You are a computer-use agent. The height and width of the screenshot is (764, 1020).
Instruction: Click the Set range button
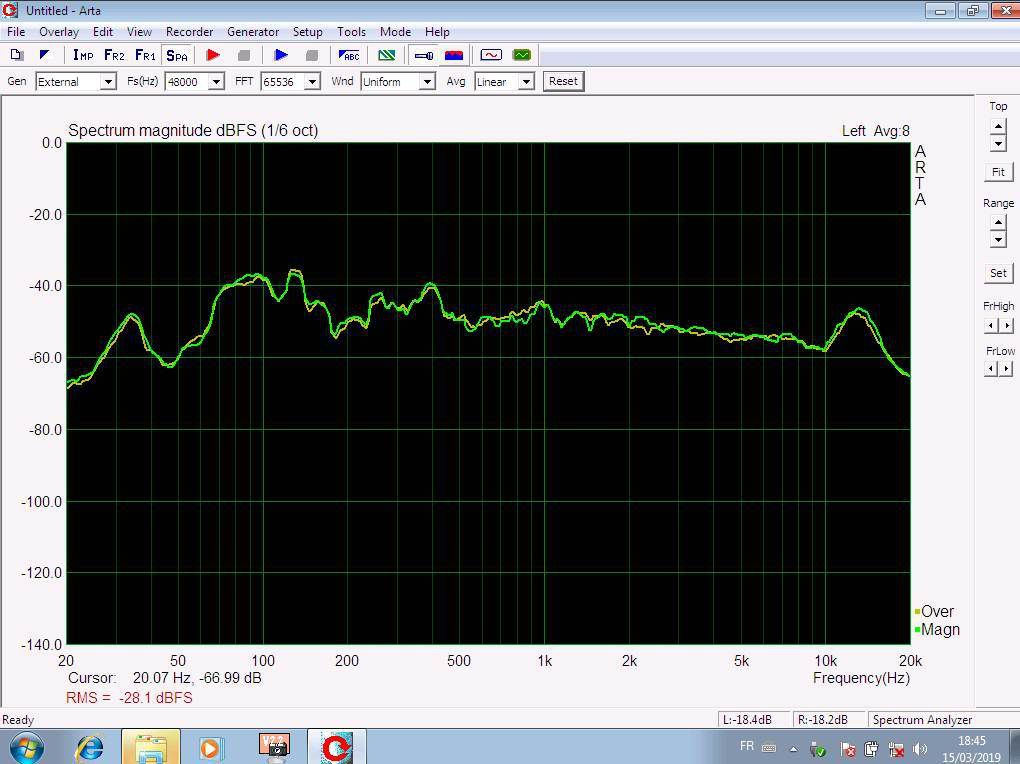[999, 273]
